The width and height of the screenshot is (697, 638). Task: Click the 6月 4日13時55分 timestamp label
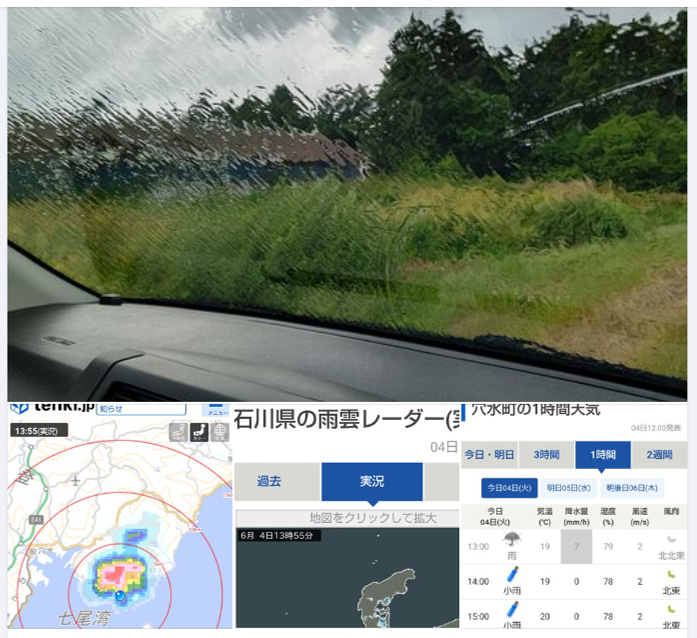(278, 535)
